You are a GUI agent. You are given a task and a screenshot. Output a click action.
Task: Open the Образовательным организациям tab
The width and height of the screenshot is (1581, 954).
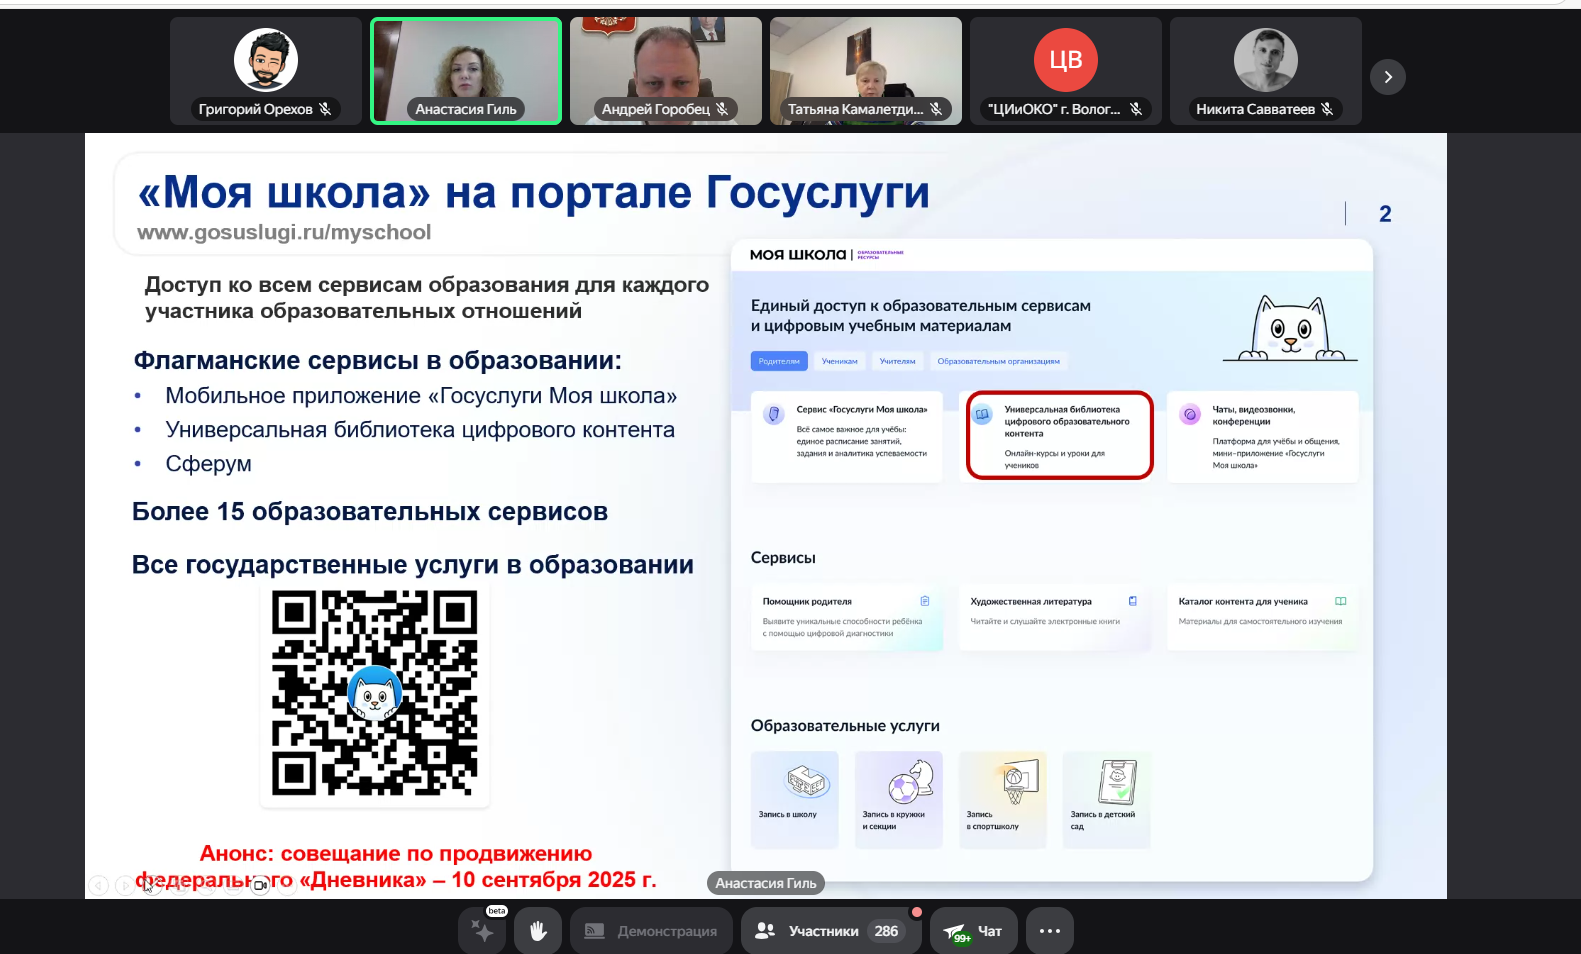(x=998, y=361)
